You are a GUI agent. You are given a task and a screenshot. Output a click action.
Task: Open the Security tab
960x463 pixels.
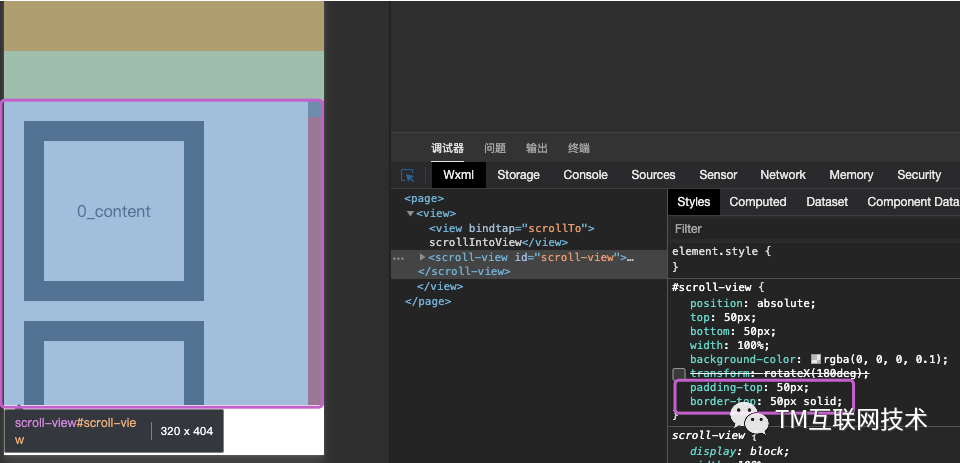tap(918, 175)
